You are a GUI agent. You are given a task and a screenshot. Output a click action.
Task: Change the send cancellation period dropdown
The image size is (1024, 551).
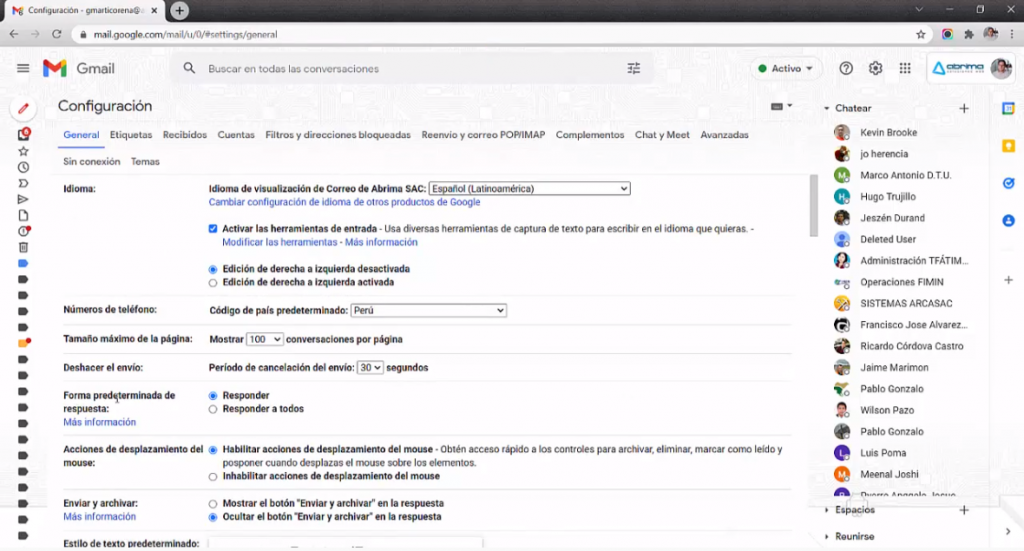point(370,368)
